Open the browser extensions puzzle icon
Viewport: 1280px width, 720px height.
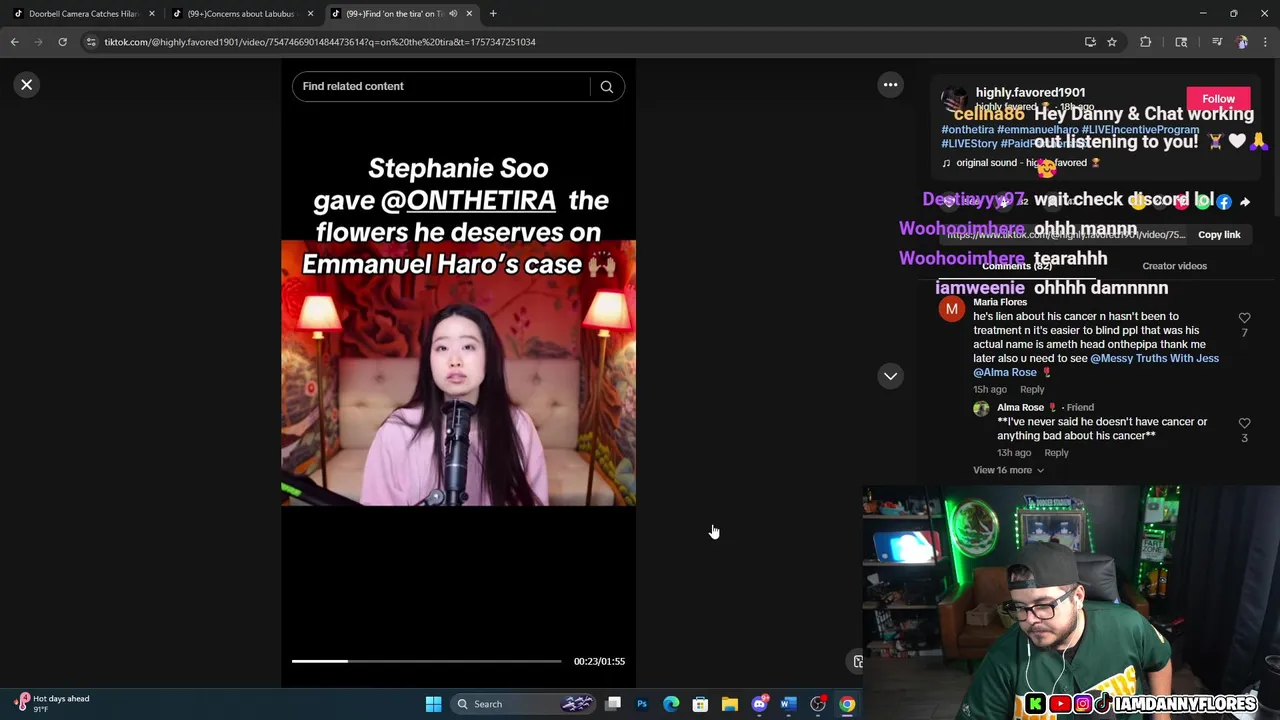point(1146,42)
